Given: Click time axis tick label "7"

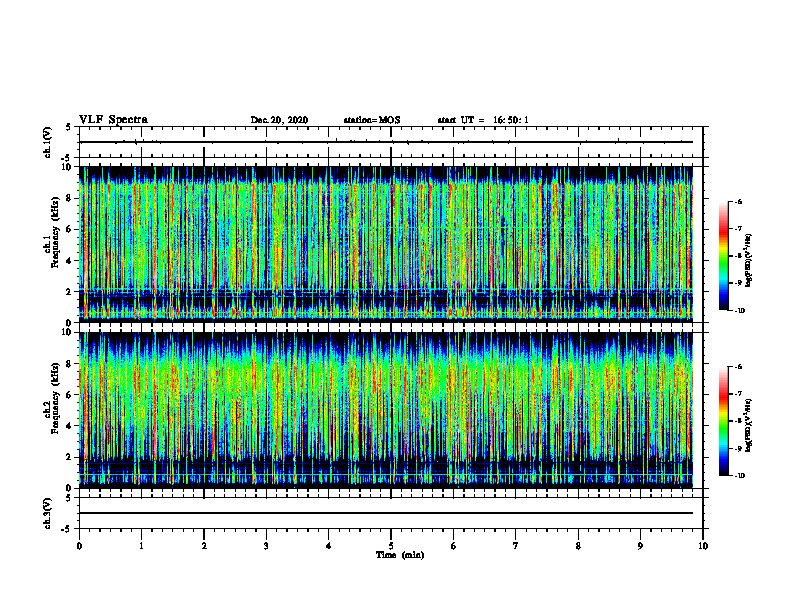Looking at the screenshot, I should click(516, 546).
